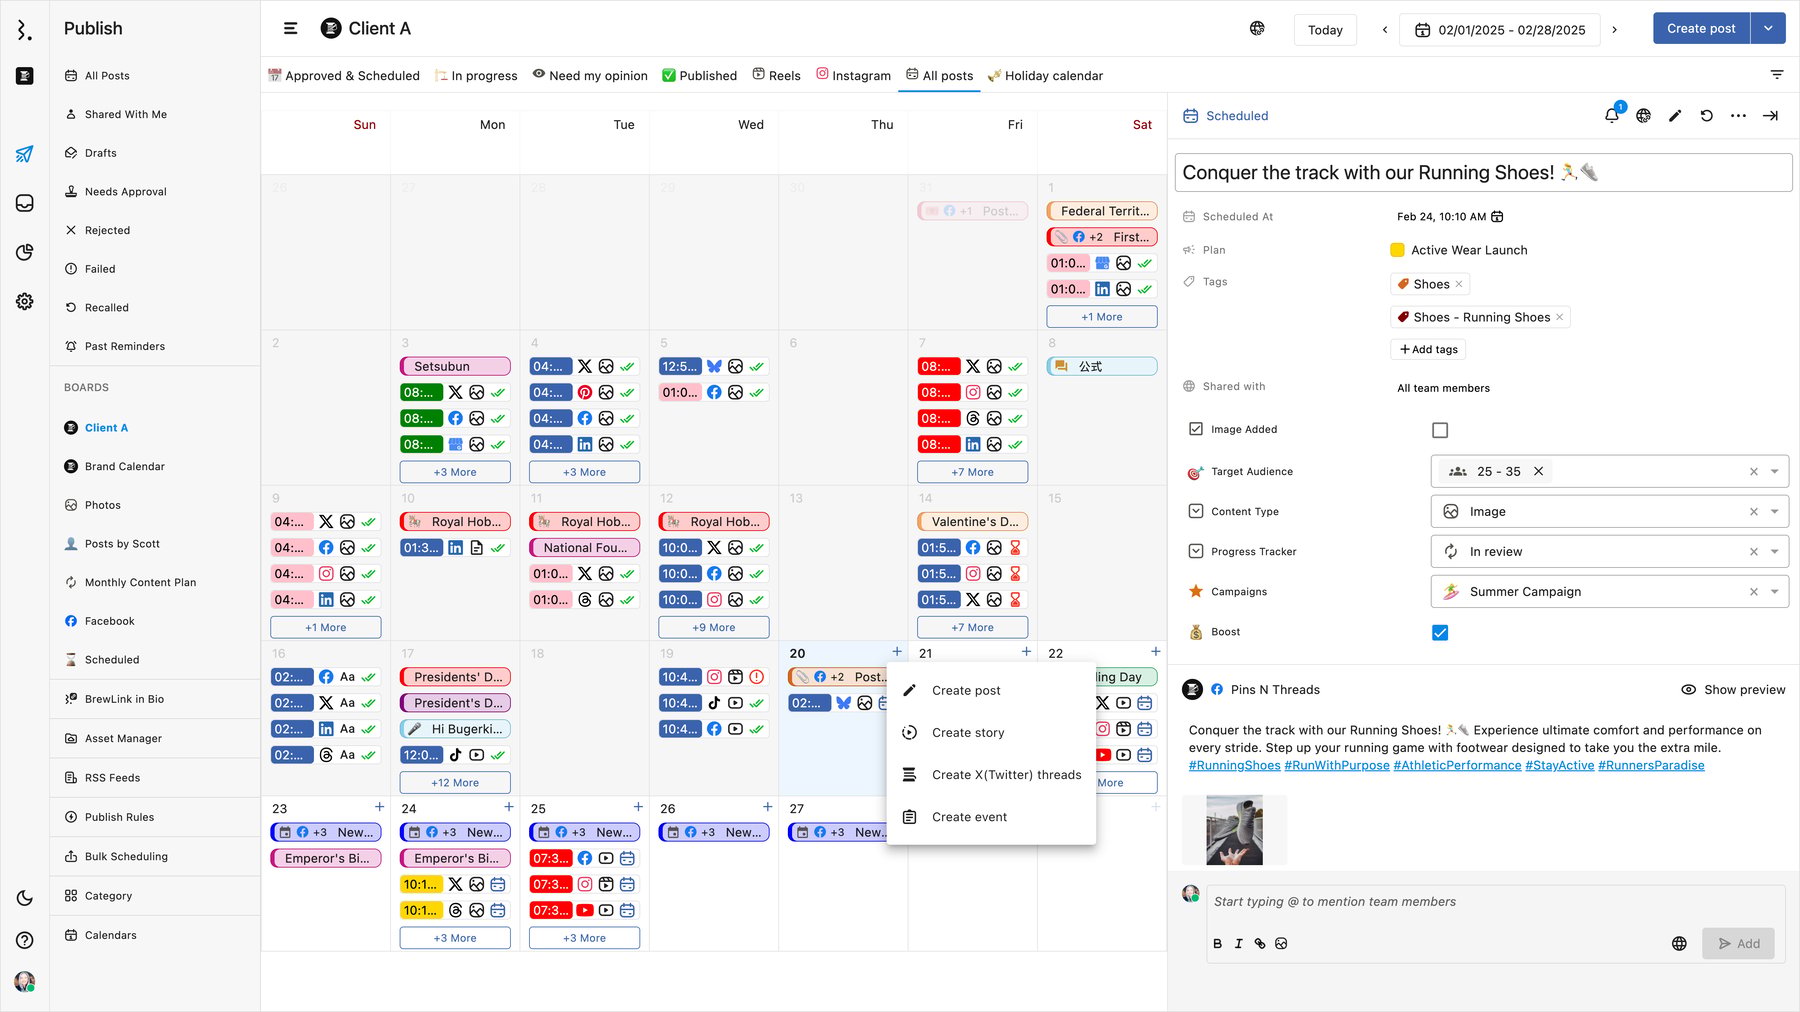Open the three-dots more options menu
Screen dimensions: 1800x1012
1739,116
